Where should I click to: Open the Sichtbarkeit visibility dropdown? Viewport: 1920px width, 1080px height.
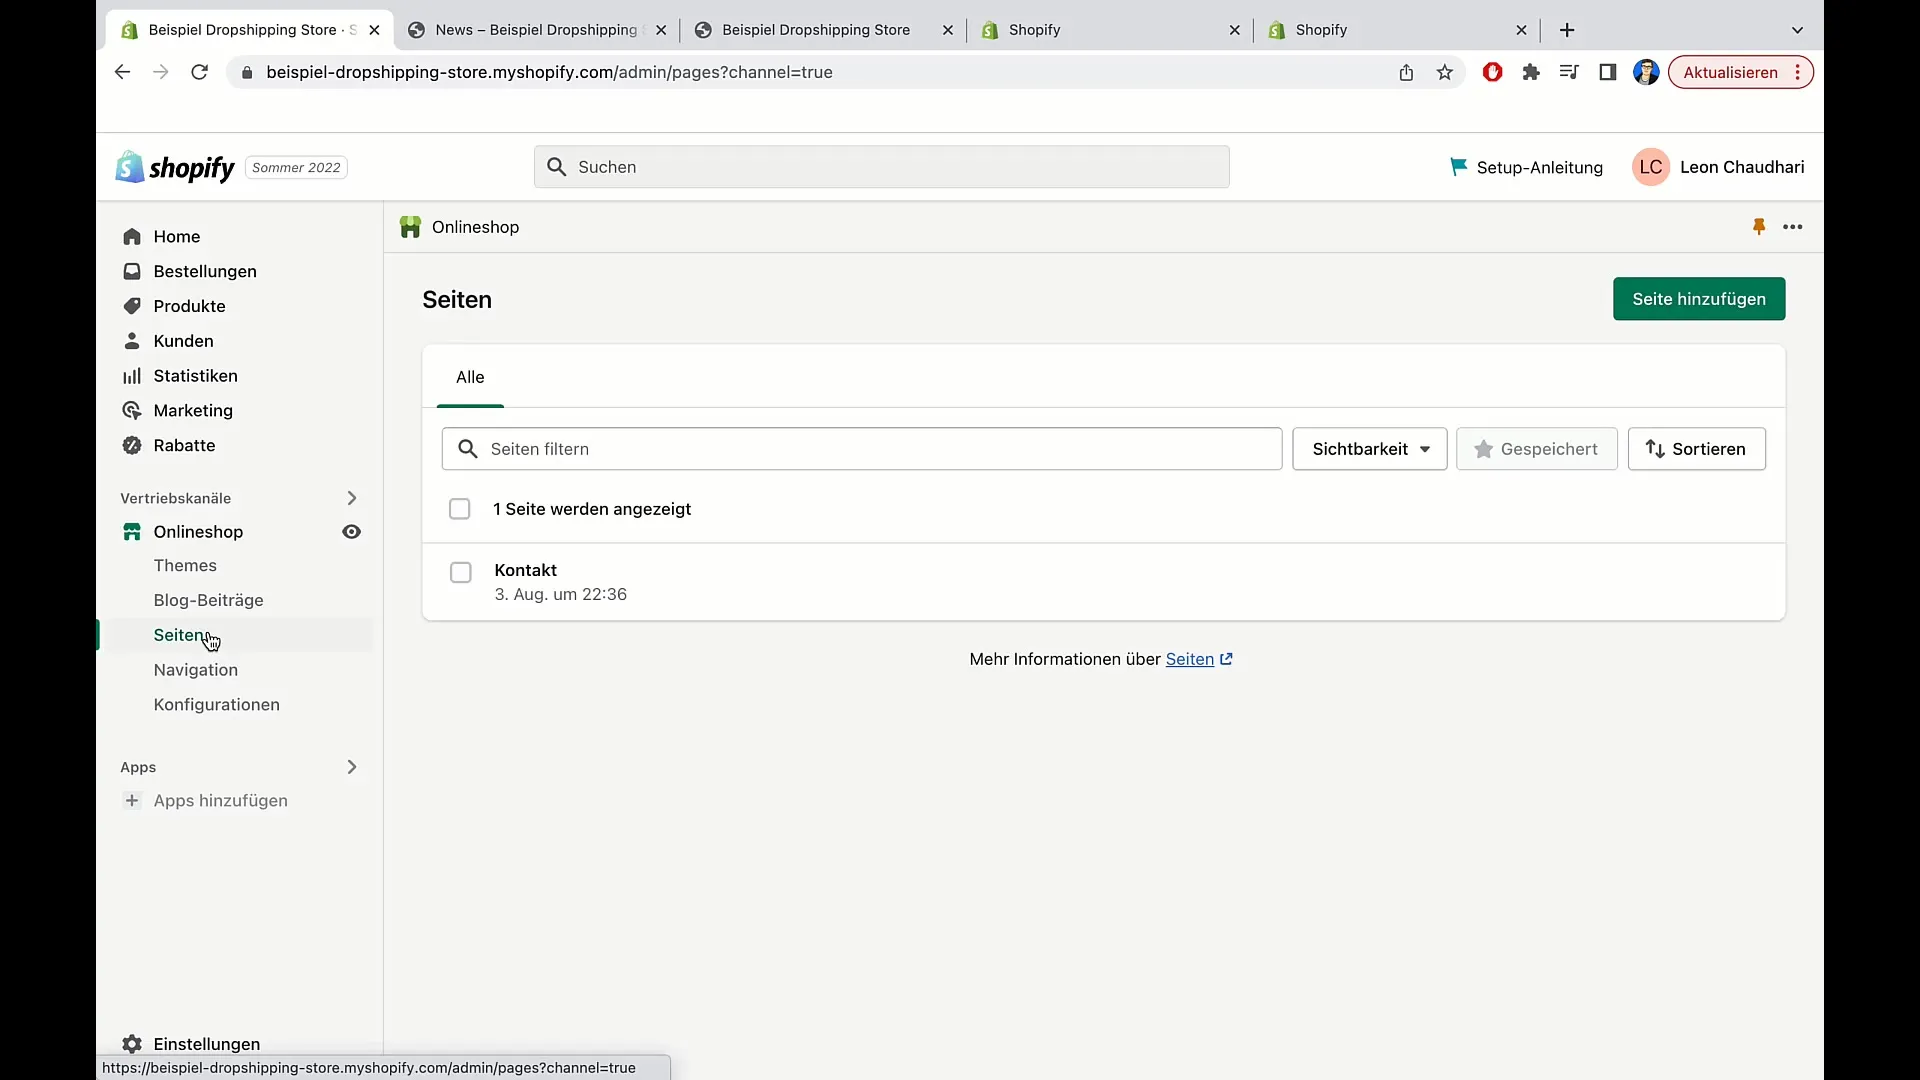tap(1369, 448)
